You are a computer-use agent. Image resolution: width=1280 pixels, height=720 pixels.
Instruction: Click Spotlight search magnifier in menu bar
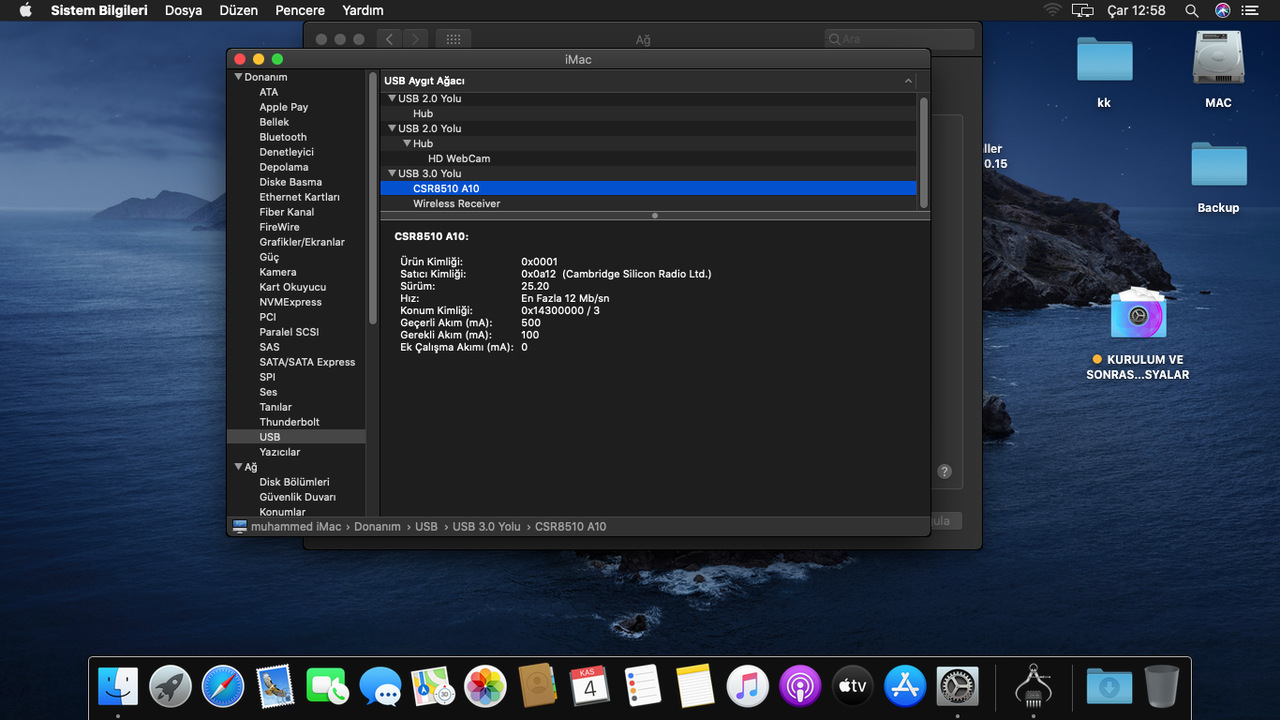point(1191,10)
